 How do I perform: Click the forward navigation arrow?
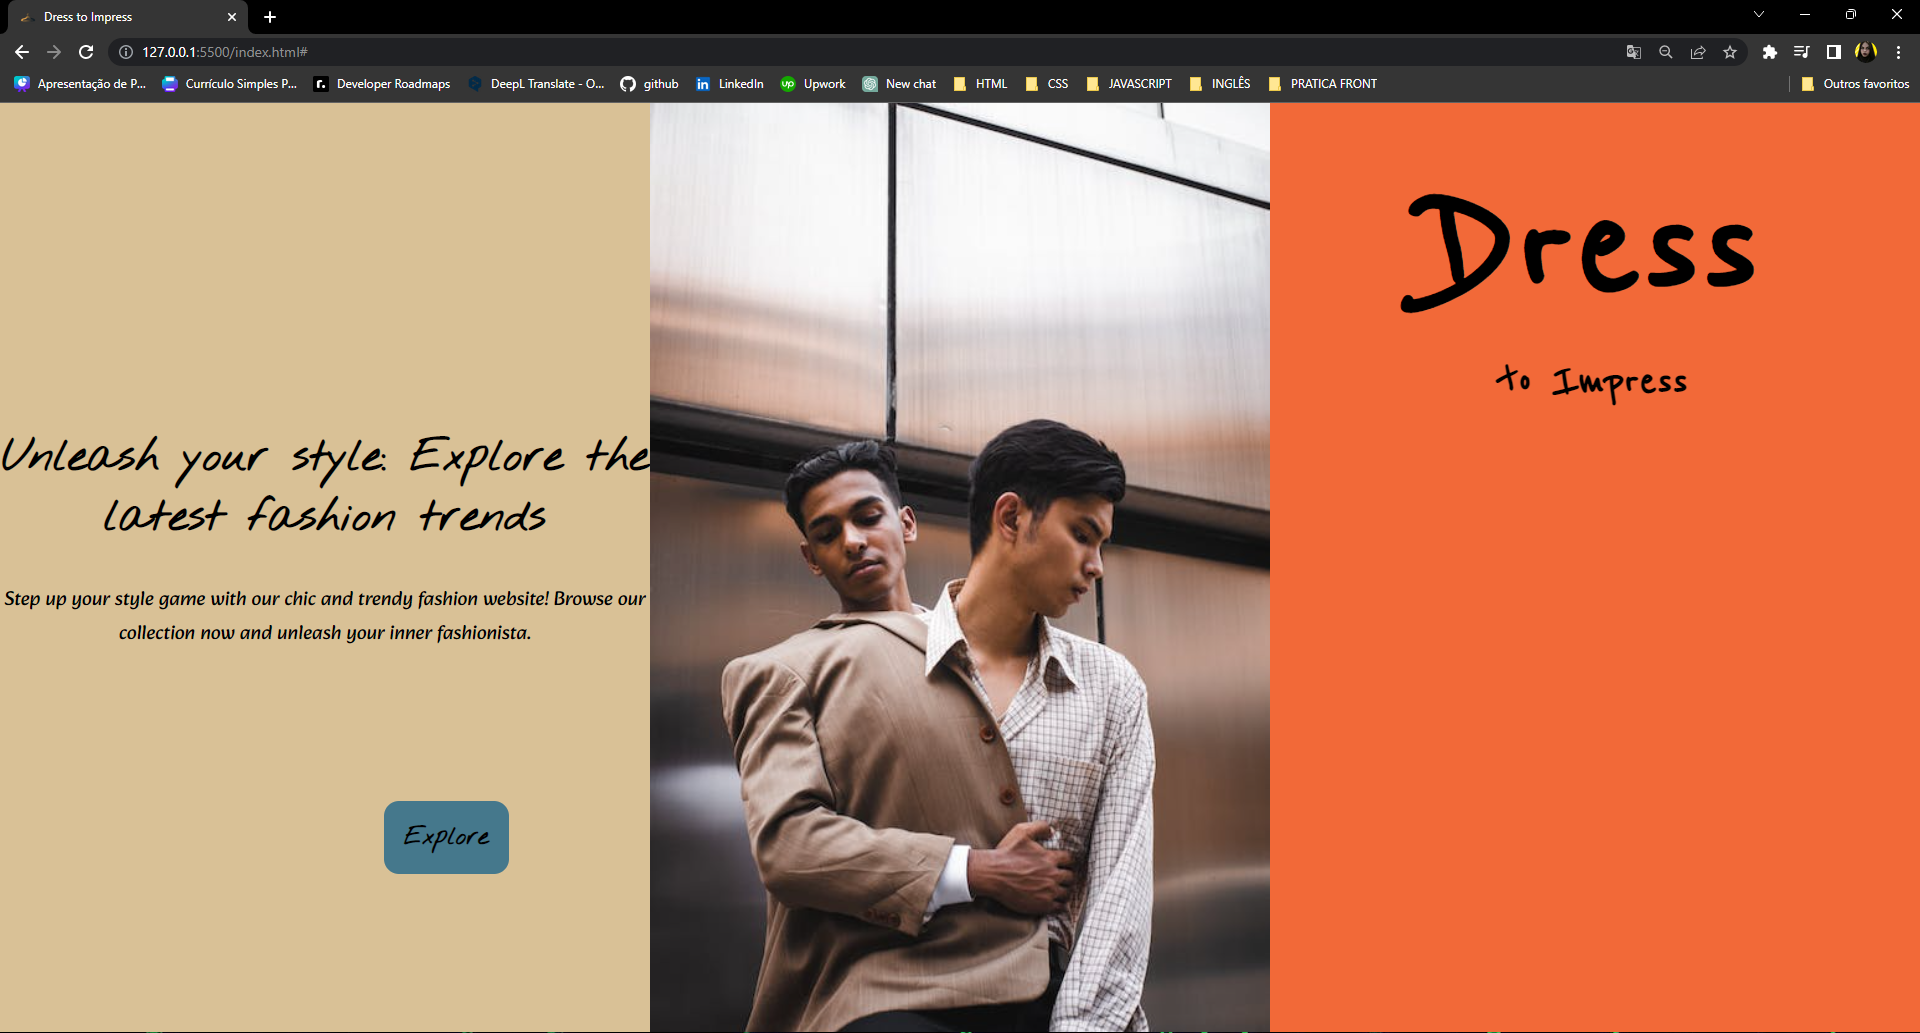[x=53, y=52]
